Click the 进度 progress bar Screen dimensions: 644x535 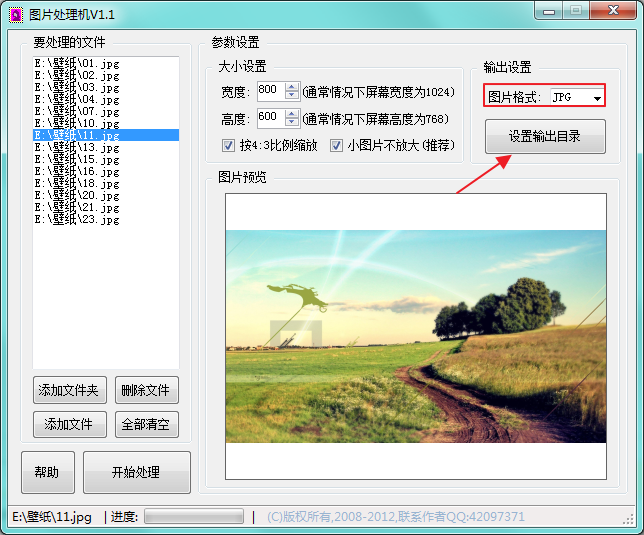[193, 517]
